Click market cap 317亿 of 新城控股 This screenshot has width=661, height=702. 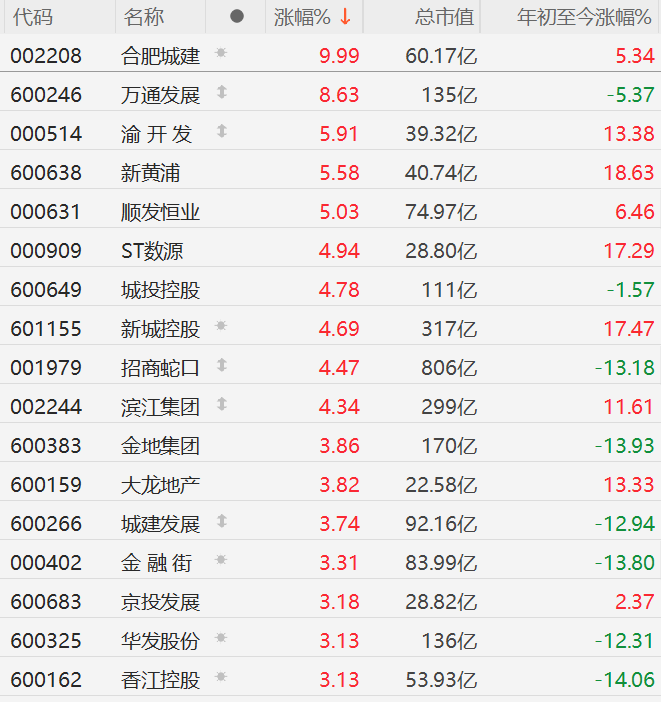pos(449,329)
